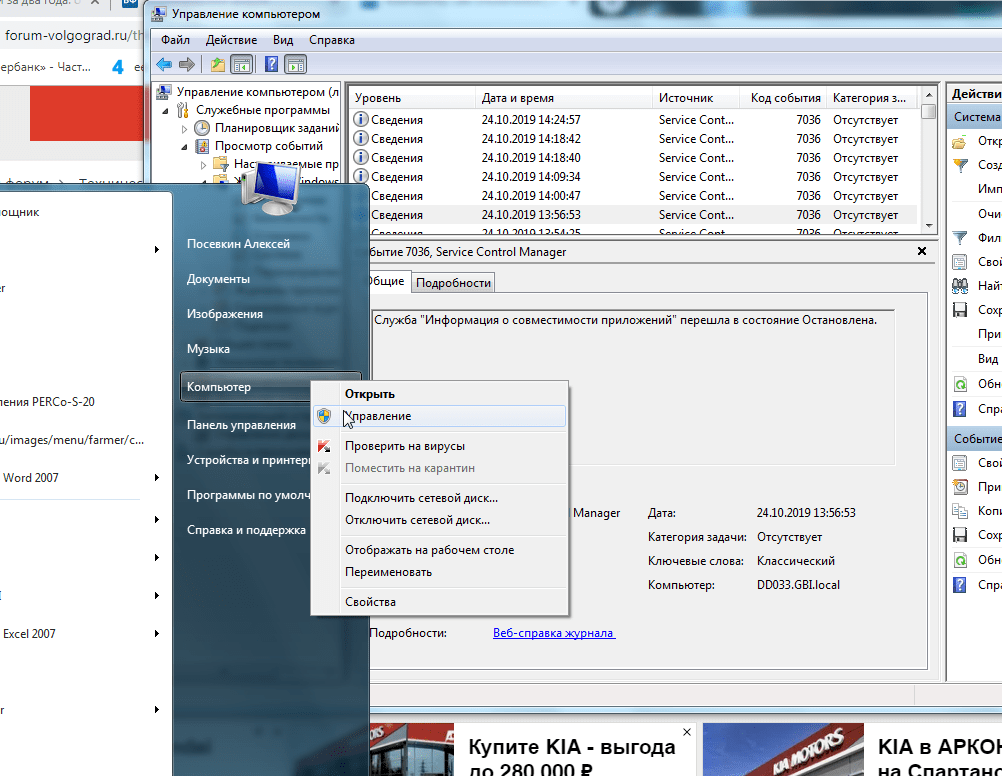The height and width of the screenshot is (776, 1002).
Task: Switch to the Подробности tab
Action: tap(453, 283)
